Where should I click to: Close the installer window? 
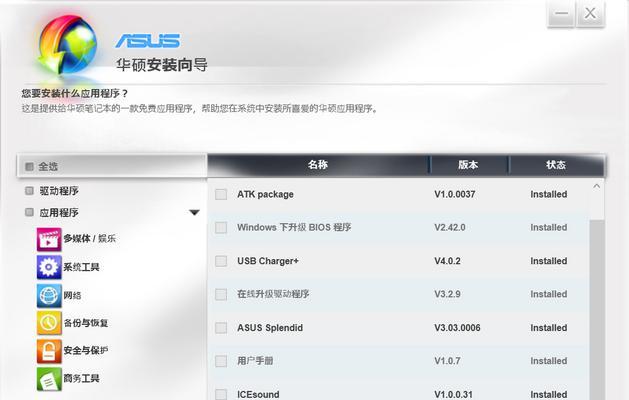(x=590, y=14)
